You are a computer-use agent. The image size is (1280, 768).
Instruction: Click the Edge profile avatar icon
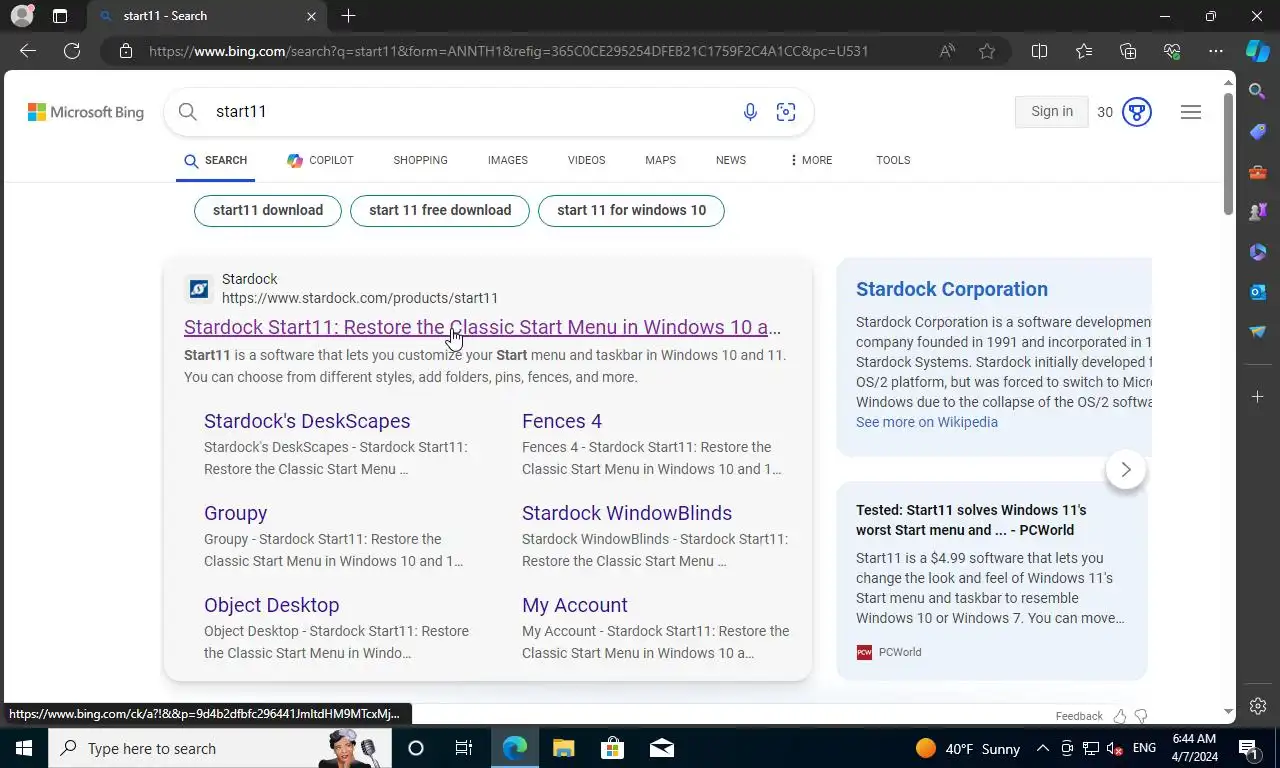click(22, 16)
